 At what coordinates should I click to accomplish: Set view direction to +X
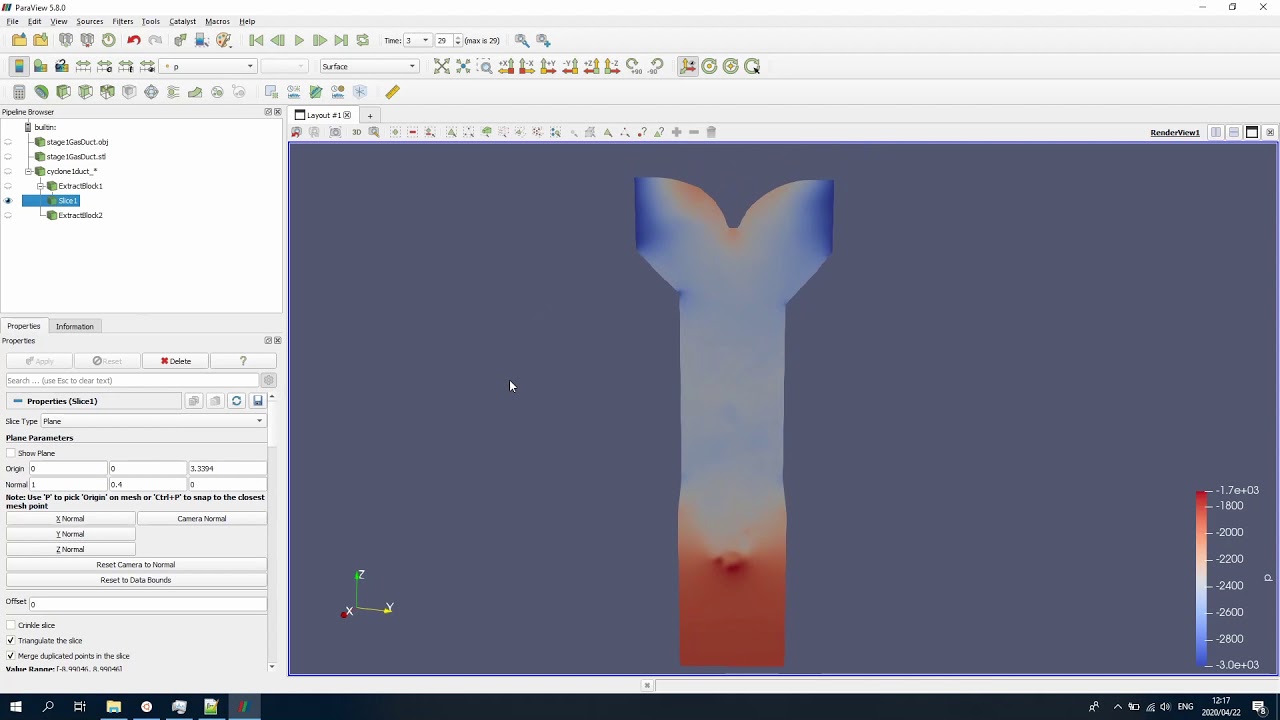506,66
